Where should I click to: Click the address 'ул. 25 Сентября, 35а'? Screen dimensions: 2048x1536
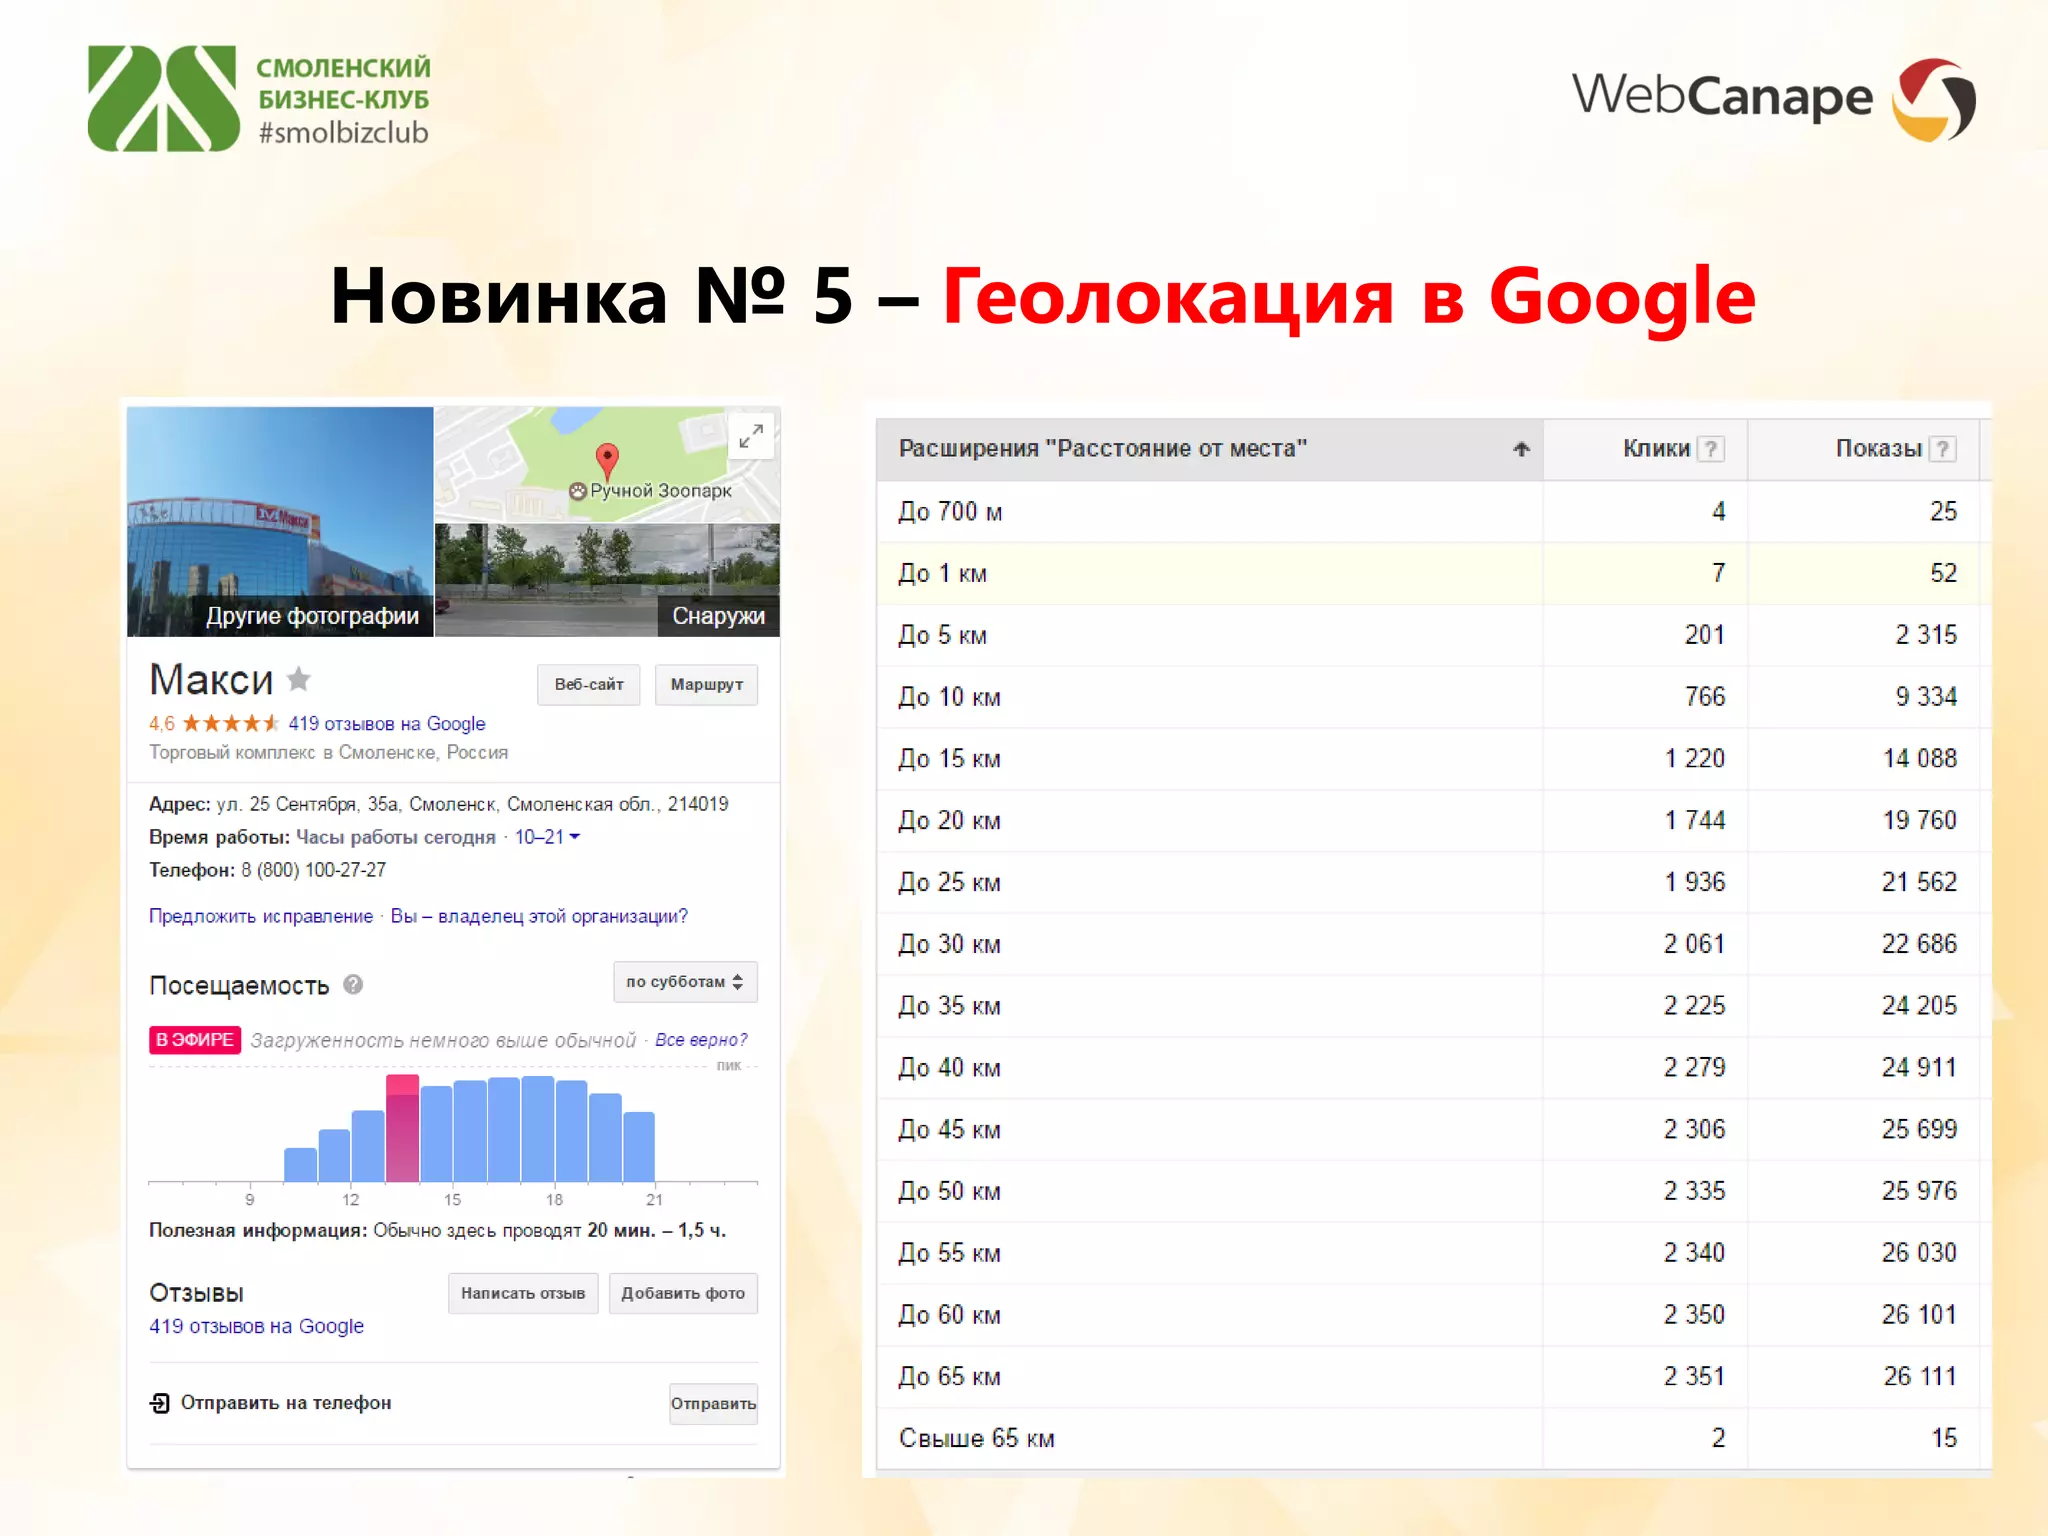[x=308, y=804]
